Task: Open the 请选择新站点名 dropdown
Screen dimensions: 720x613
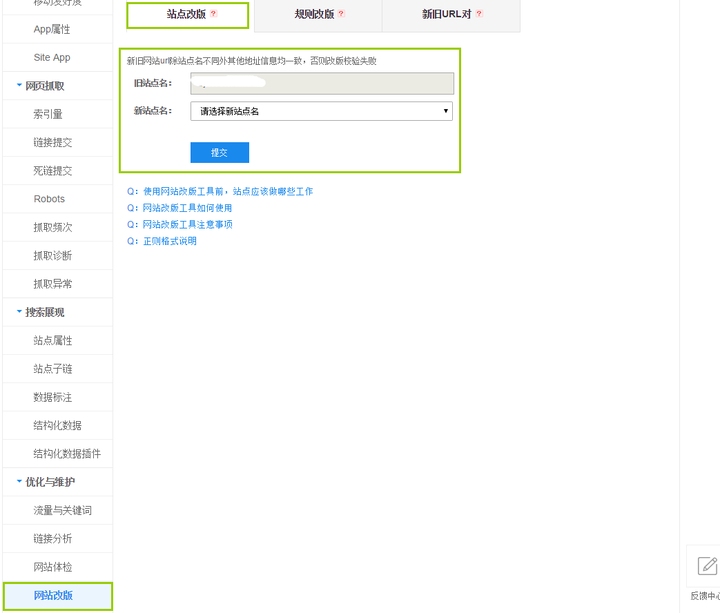Action: click(x=321, y=111)
